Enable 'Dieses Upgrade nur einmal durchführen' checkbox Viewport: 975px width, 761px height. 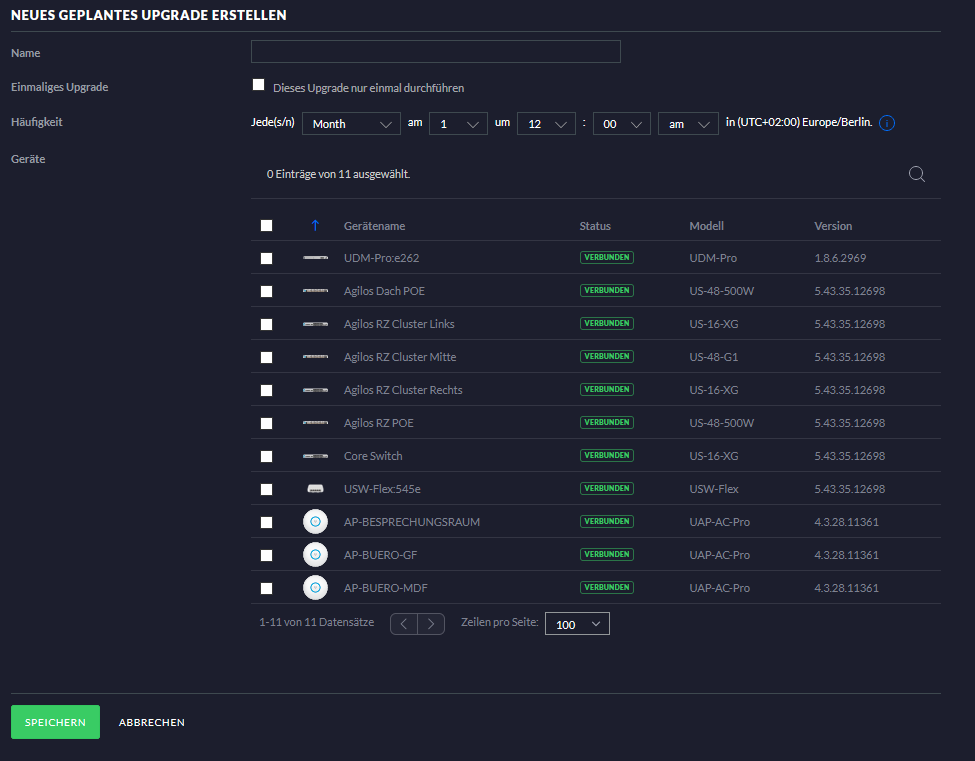pyautogui.click(x=259, y=85)
